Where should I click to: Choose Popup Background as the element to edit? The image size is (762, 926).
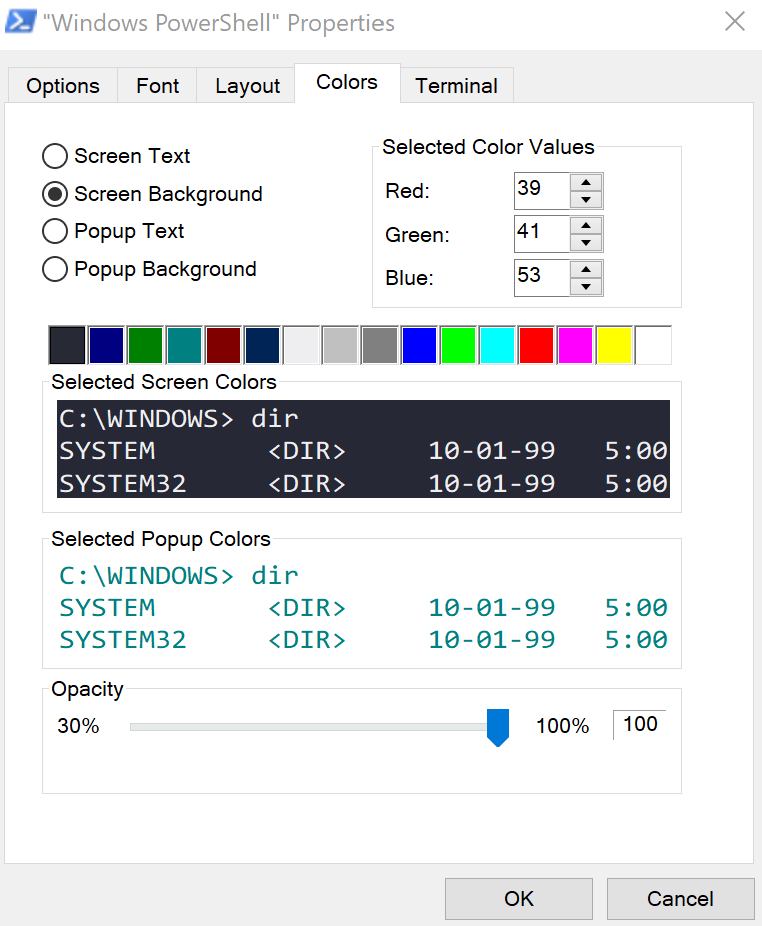point(55,269)
